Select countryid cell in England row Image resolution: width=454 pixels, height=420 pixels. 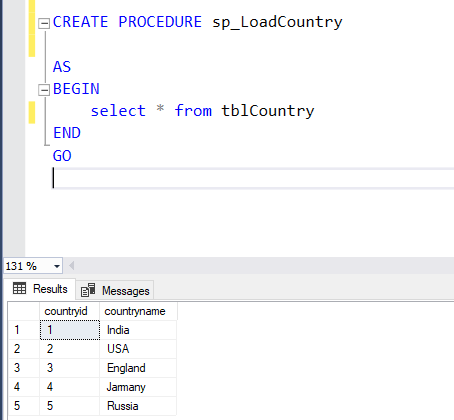tap(70, 368)
